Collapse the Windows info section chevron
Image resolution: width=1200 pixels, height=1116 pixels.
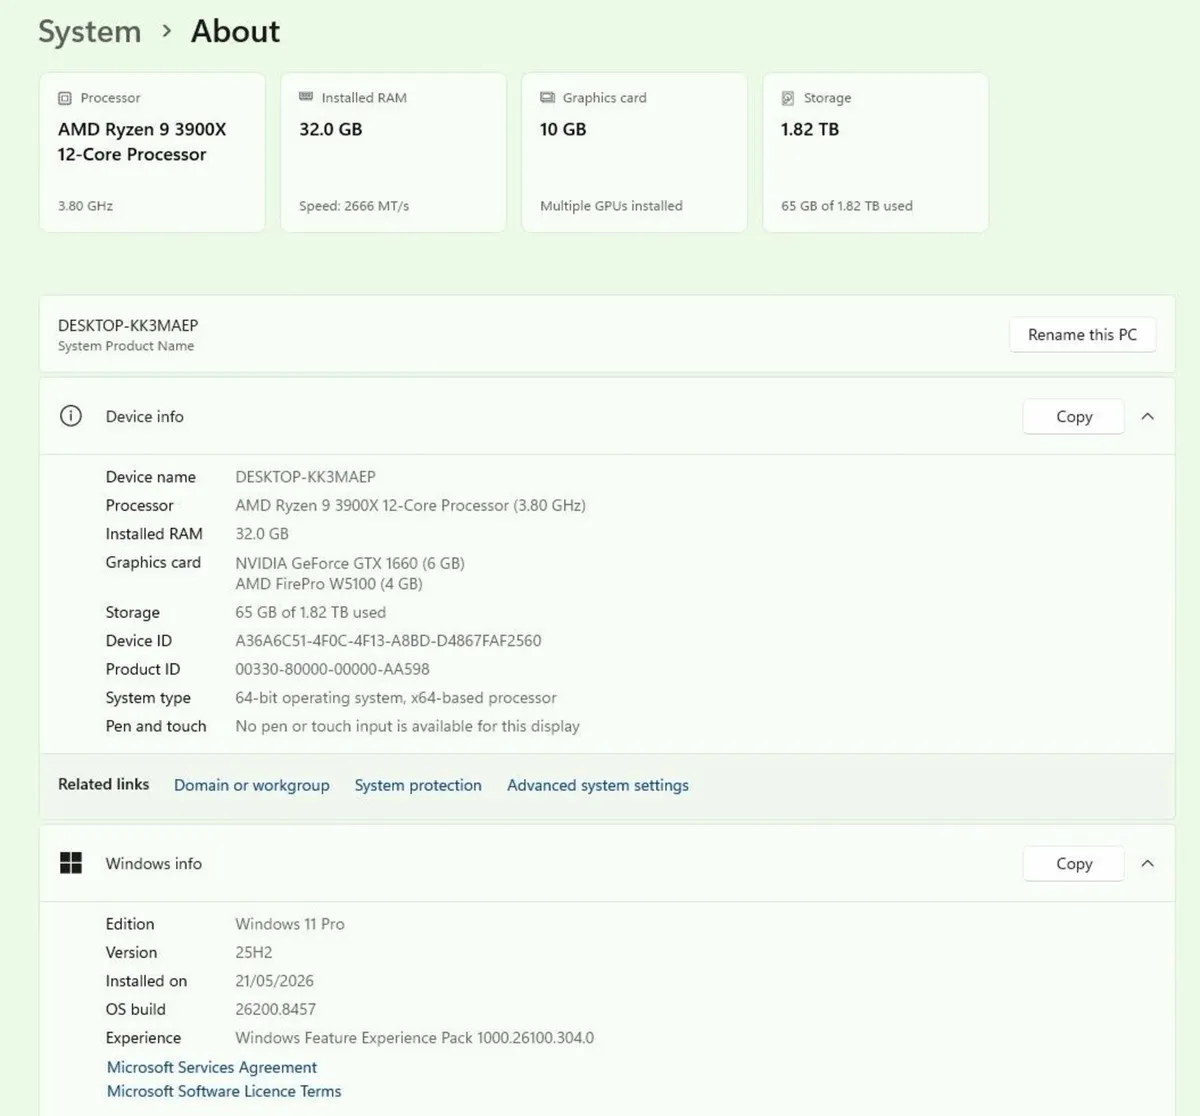pos(1148,863)
